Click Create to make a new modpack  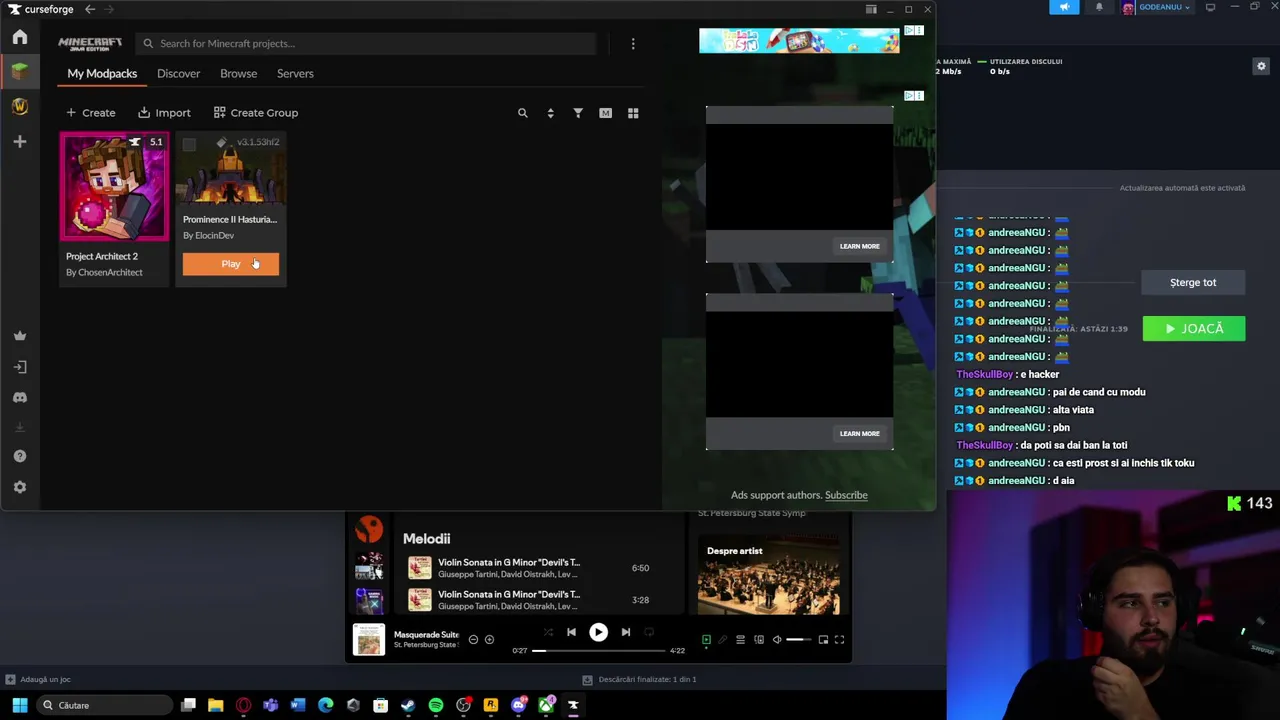(91, 113)
